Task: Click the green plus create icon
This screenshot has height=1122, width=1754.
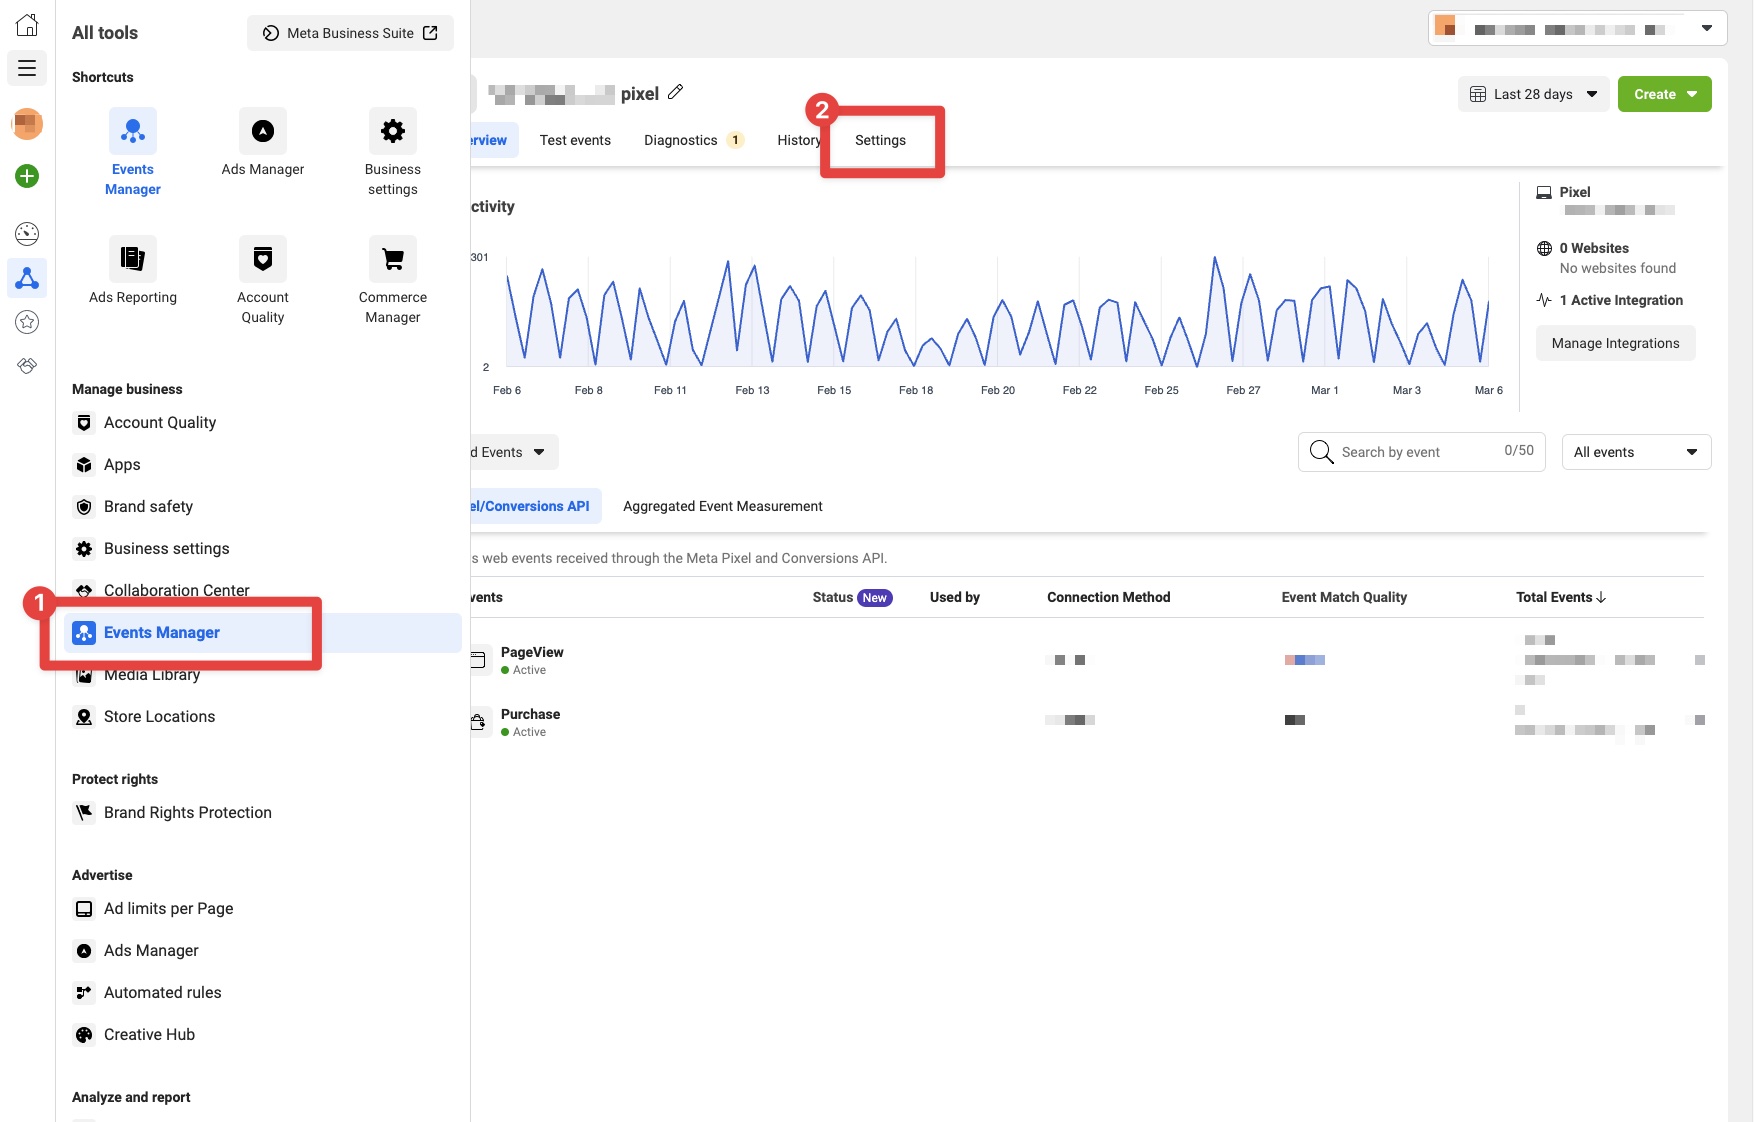Action: pos(27,176)
